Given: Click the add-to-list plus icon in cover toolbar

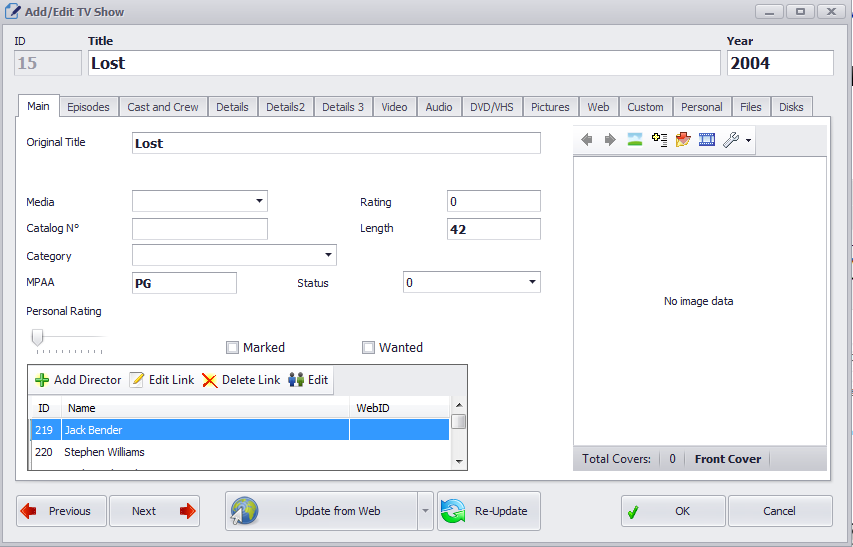Looking at the screenshot, I should pos(659,140).
